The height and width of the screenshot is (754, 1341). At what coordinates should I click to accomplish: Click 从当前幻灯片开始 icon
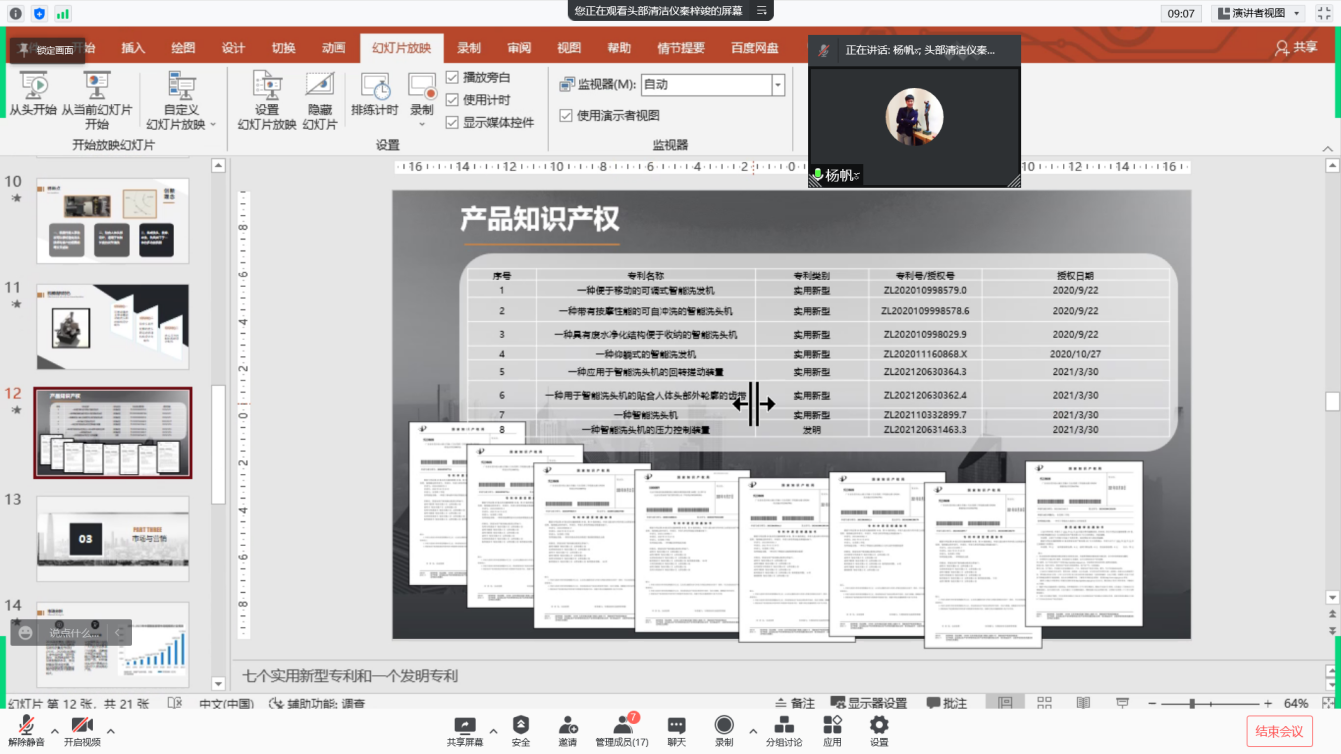pyautogui.click(x=96, y=87)
